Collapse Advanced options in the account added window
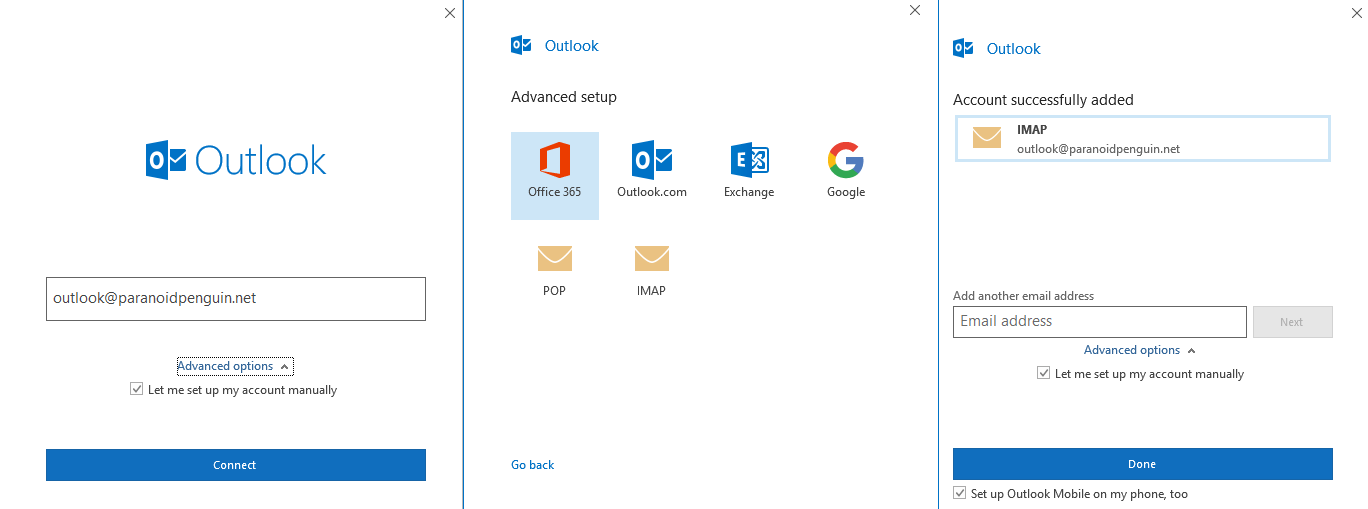The height and width of the screenshot is (509, 1368). point(1140,350)
